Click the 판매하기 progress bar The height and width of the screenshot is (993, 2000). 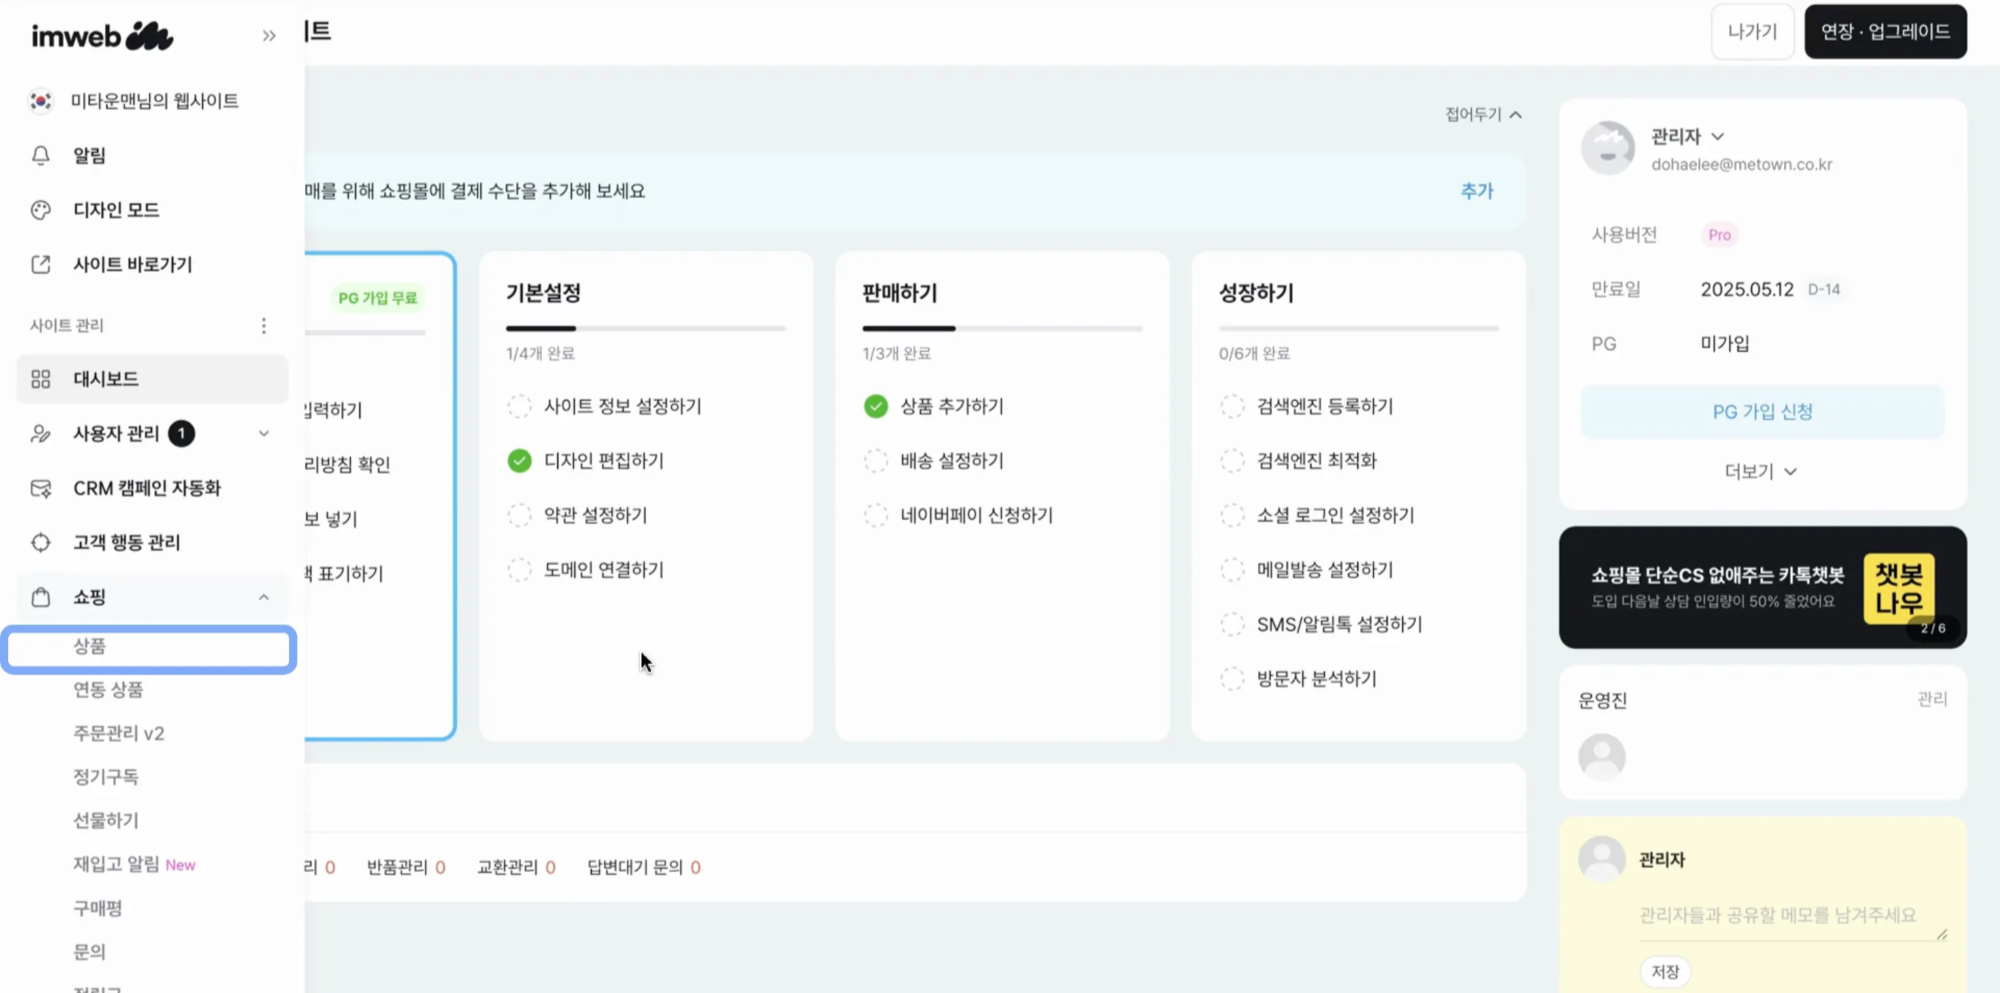tap(1001, 327)
